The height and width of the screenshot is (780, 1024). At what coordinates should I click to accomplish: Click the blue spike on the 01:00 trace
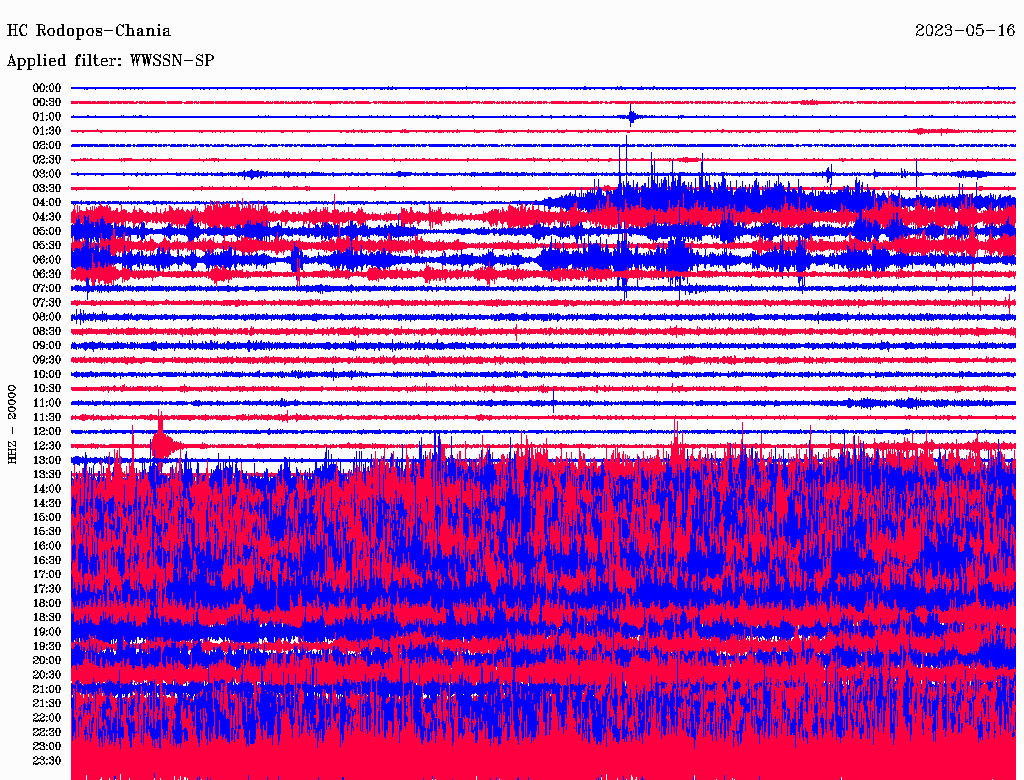(x=631, y=116)
